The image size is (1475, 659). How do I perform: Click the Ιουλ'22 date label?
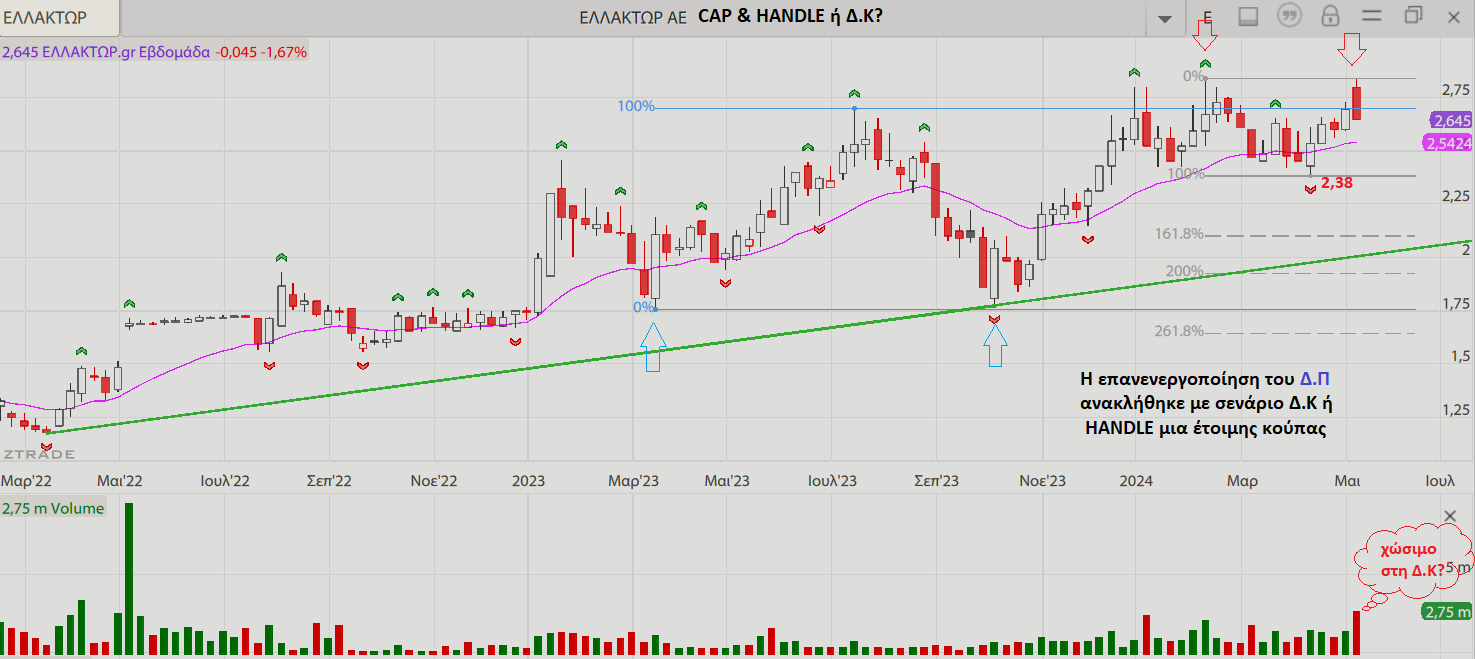[225, 481]
